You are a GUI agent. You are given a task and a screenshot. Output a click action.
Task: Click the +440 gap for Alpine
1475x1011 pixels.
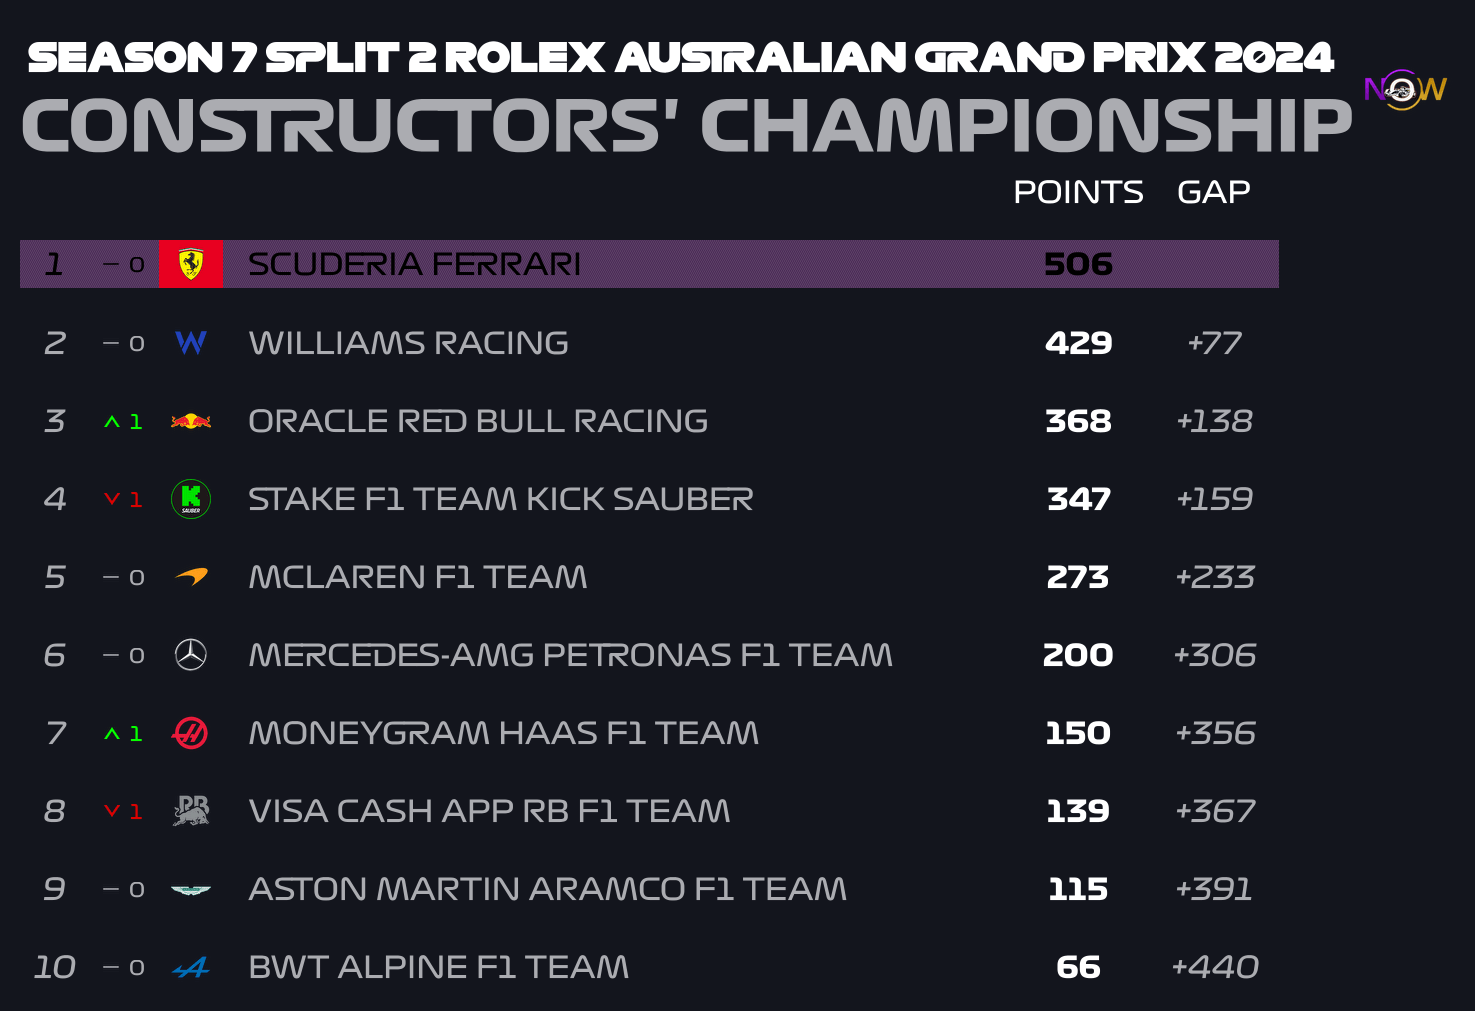click(x=1215, y=967)
